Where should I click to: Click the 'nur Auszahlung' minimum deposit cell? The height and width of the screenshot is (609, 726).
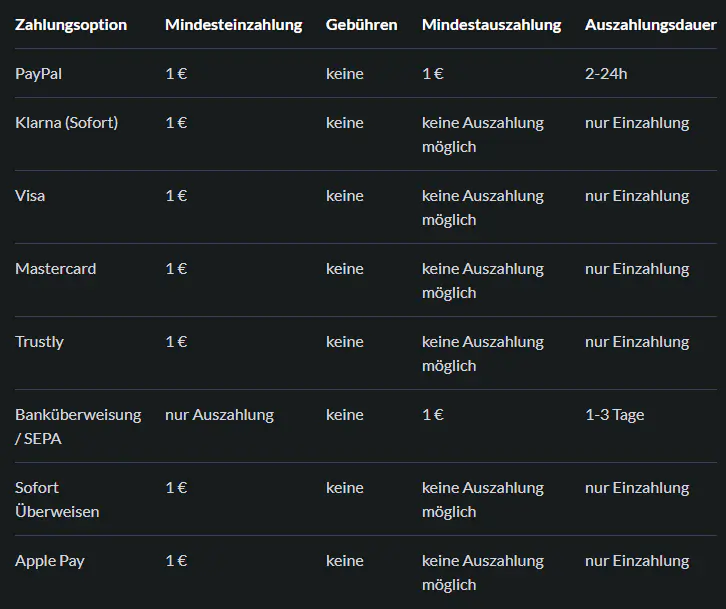[x=219, y=414]
